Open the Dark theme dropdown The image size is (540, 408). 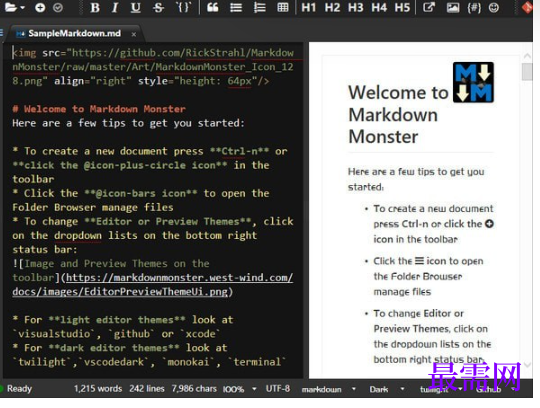pos(402,389)
